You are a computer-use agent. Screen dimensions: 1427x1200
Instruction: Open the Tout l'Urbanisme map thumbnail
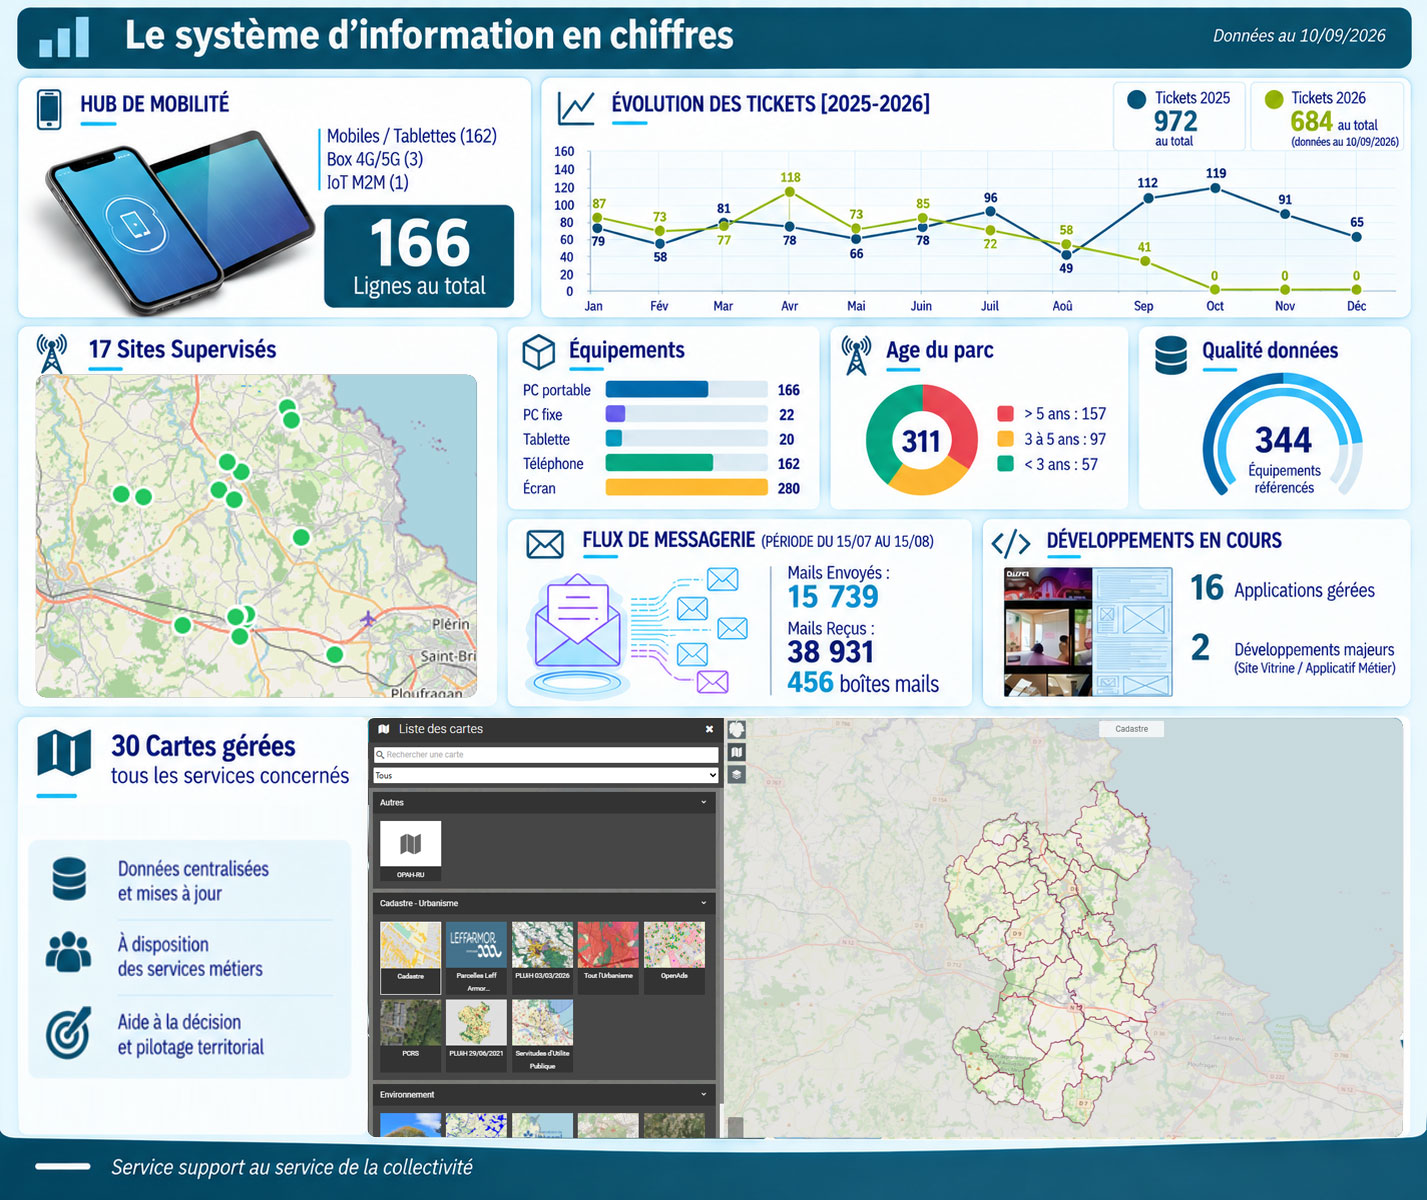click(x=608, y=958)
